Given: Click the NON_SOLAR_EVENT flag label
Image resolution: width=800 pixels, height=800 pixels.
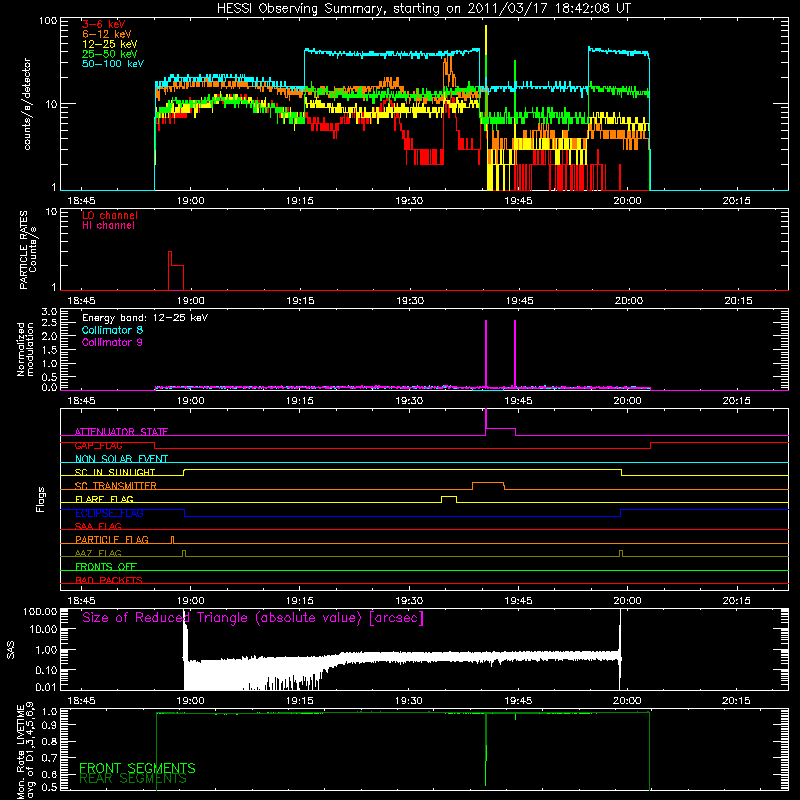Looking at the screenshot, I should point(121,459).
